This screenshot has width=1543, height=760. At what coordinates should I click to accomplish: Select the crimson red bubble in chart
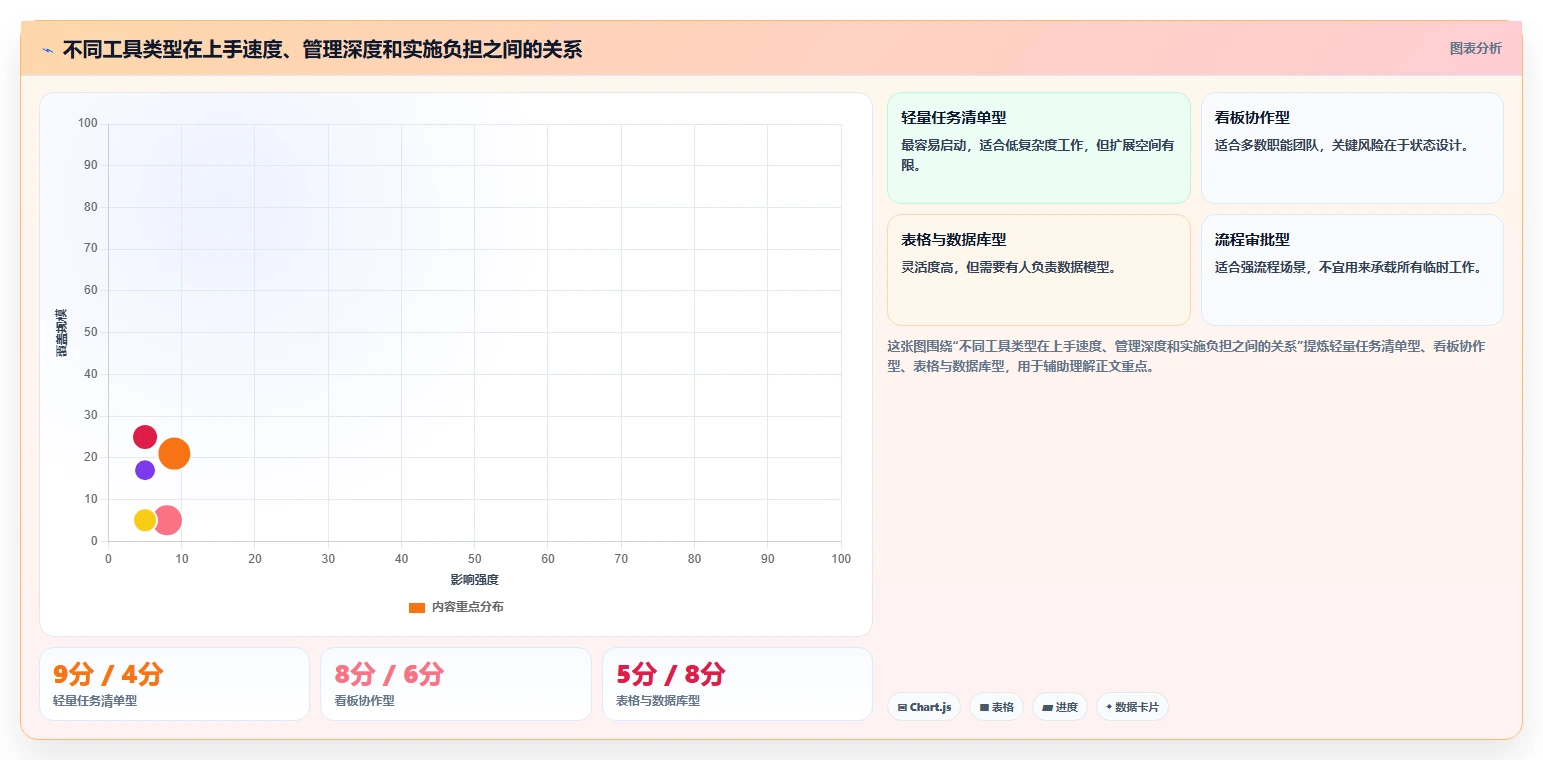(x=145, y=437)
